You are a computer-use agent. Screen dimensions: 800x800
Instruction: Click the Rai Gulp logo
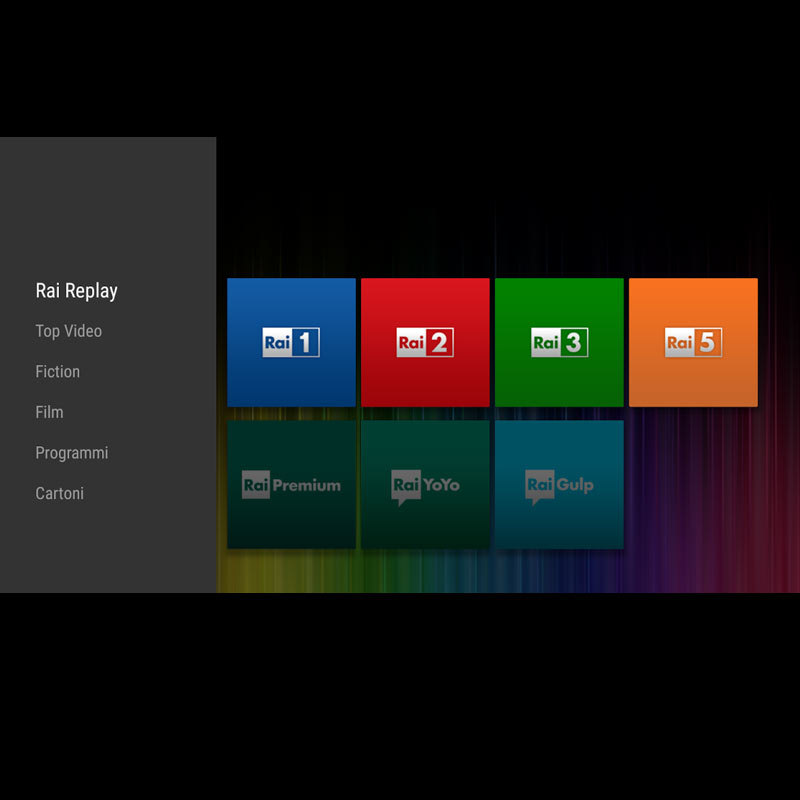(x=559, y=486)
